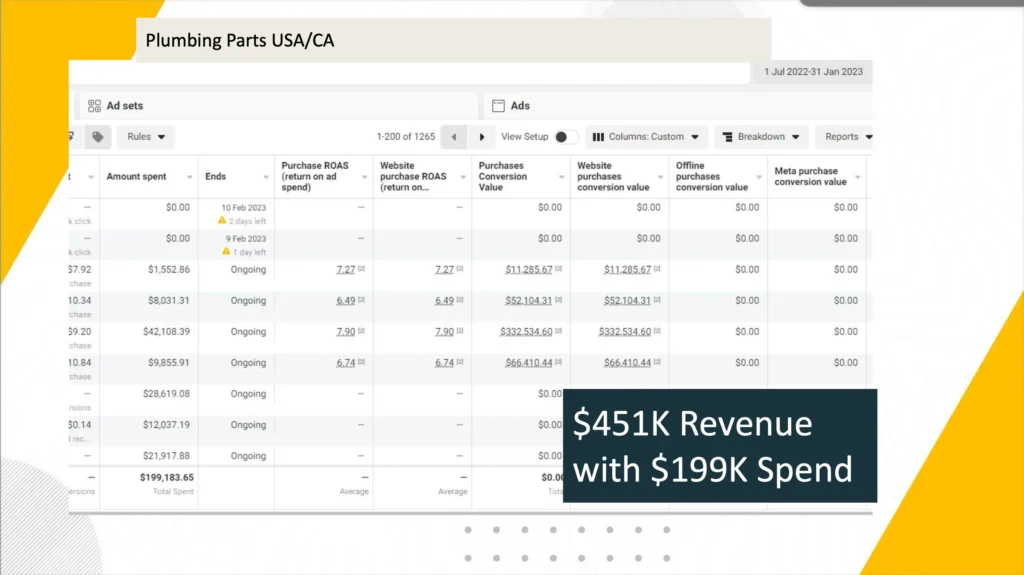The image size is (1024, 575).
Task: Go to previous page of results
Action: (454, 137)
